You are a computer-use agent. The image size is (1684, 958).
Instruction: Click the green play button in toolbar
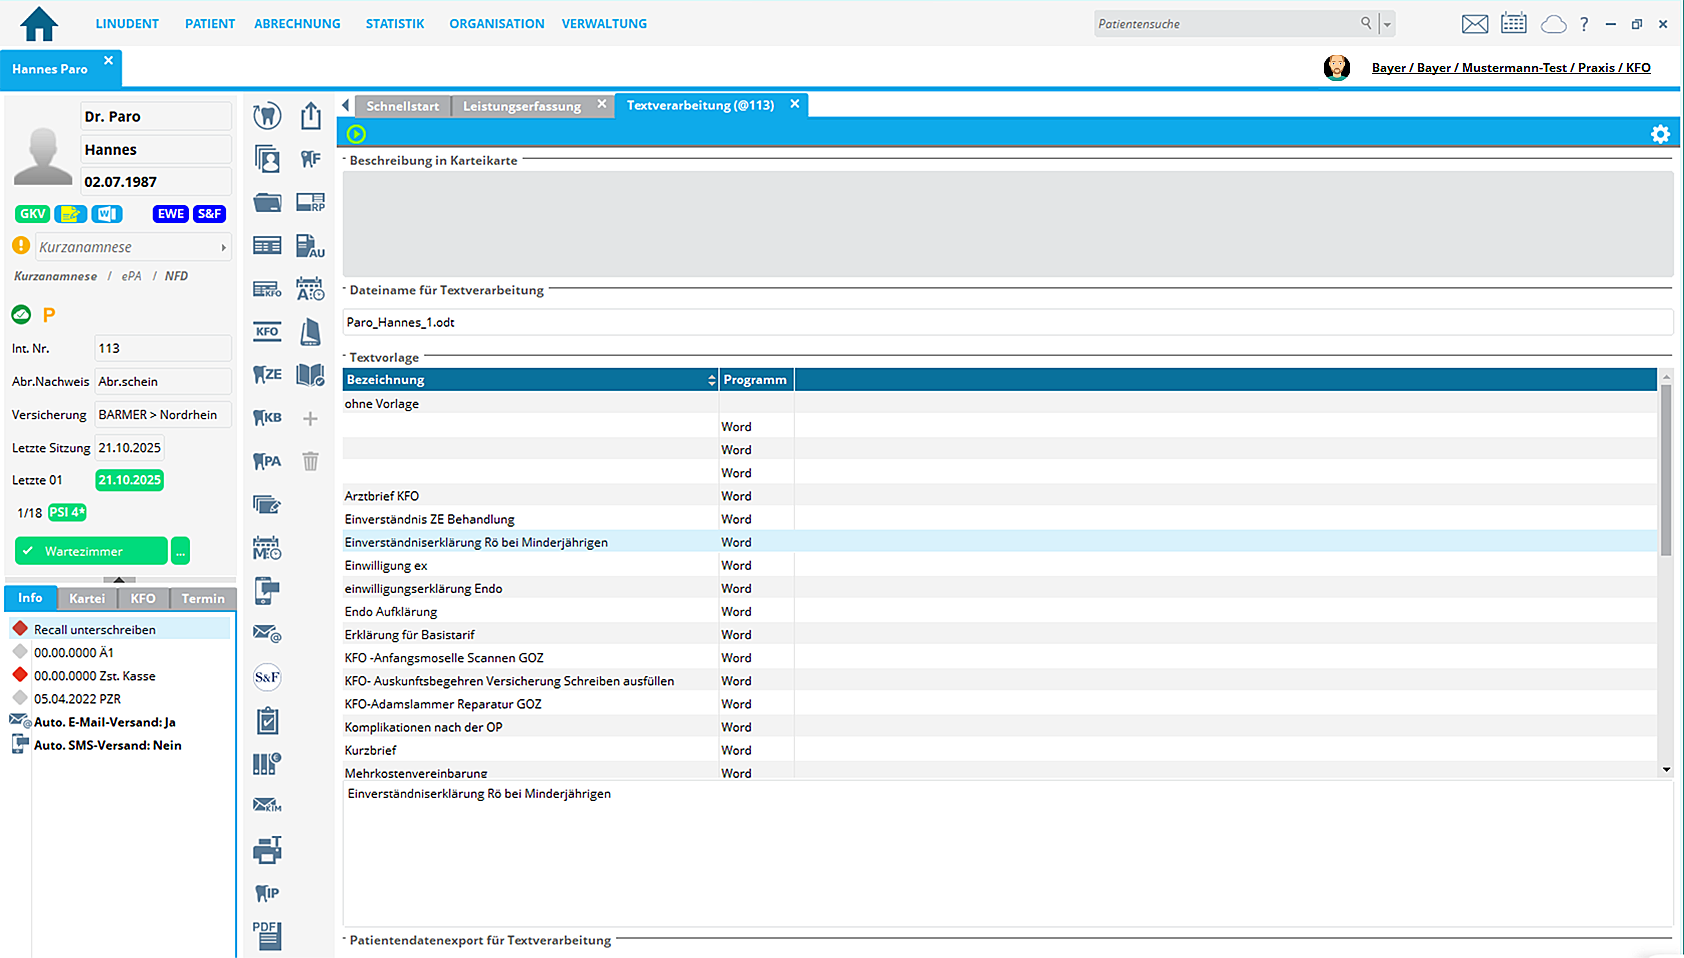tap(356, 134)
